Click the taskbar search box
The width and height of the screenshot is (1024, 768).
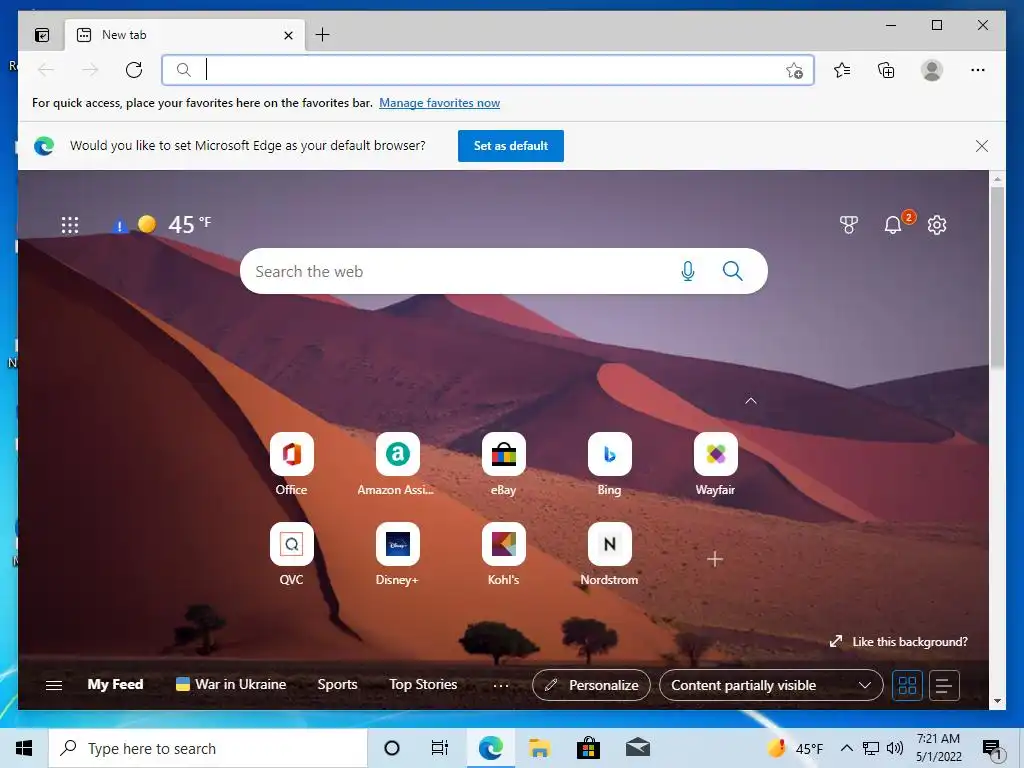[208, 748]
